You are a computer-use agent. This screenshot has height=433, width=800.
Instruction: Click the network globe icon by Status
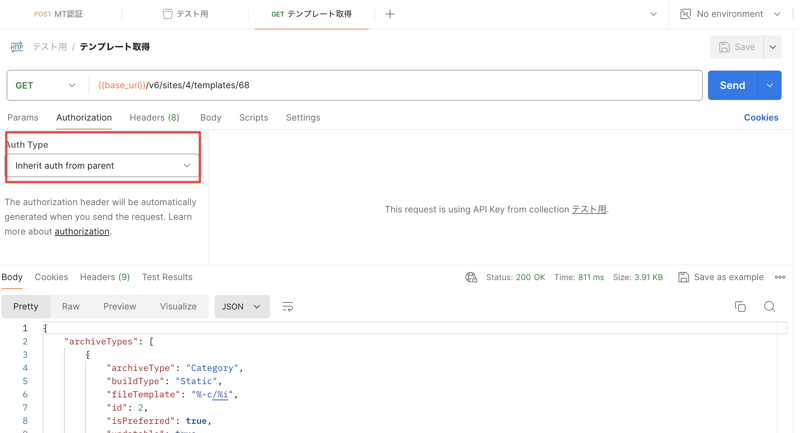tap(471, 277)
